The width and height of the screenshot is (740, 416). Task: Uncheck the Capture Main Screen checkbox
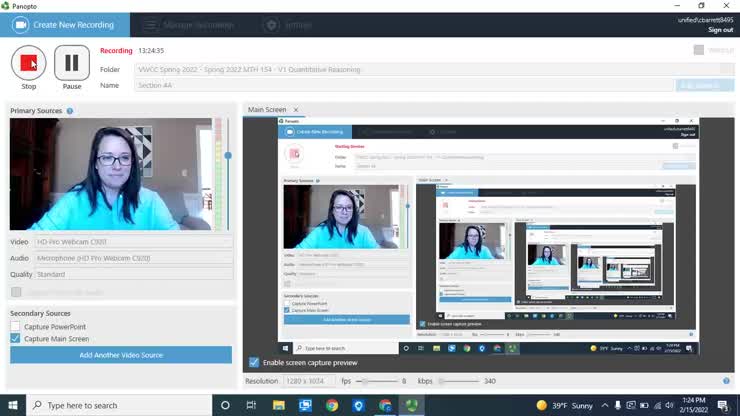pyautogui.click(x=16, y=339)
